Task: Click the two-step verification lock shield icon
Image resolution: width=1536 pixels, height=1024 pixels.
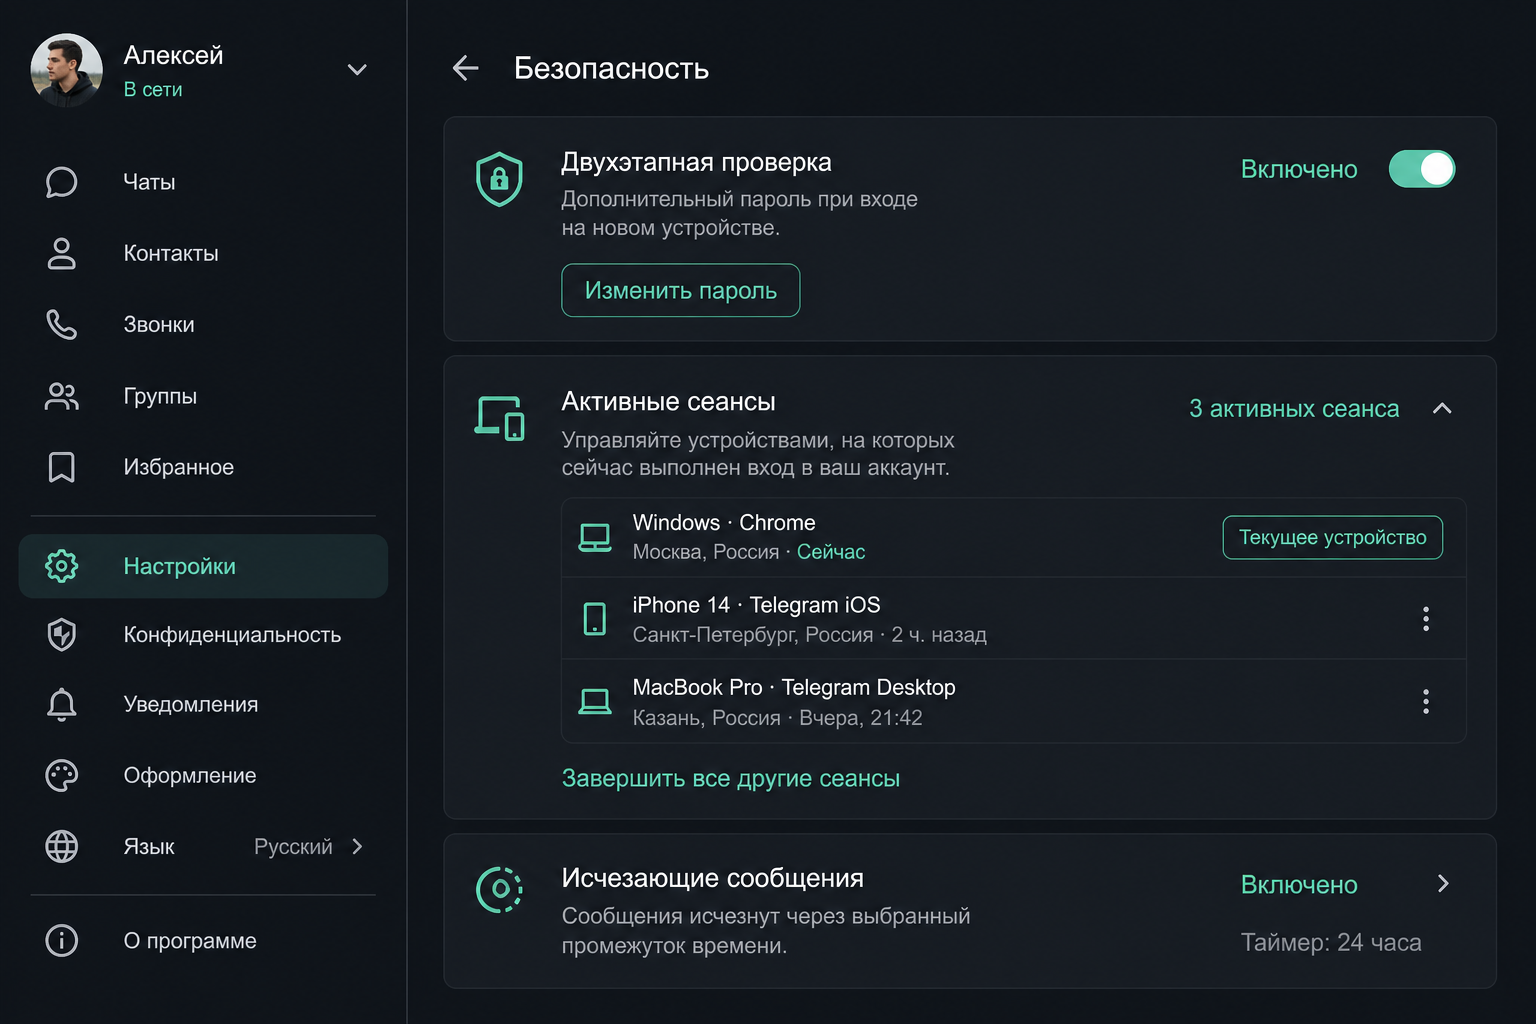Action: [x=499, y=179]
